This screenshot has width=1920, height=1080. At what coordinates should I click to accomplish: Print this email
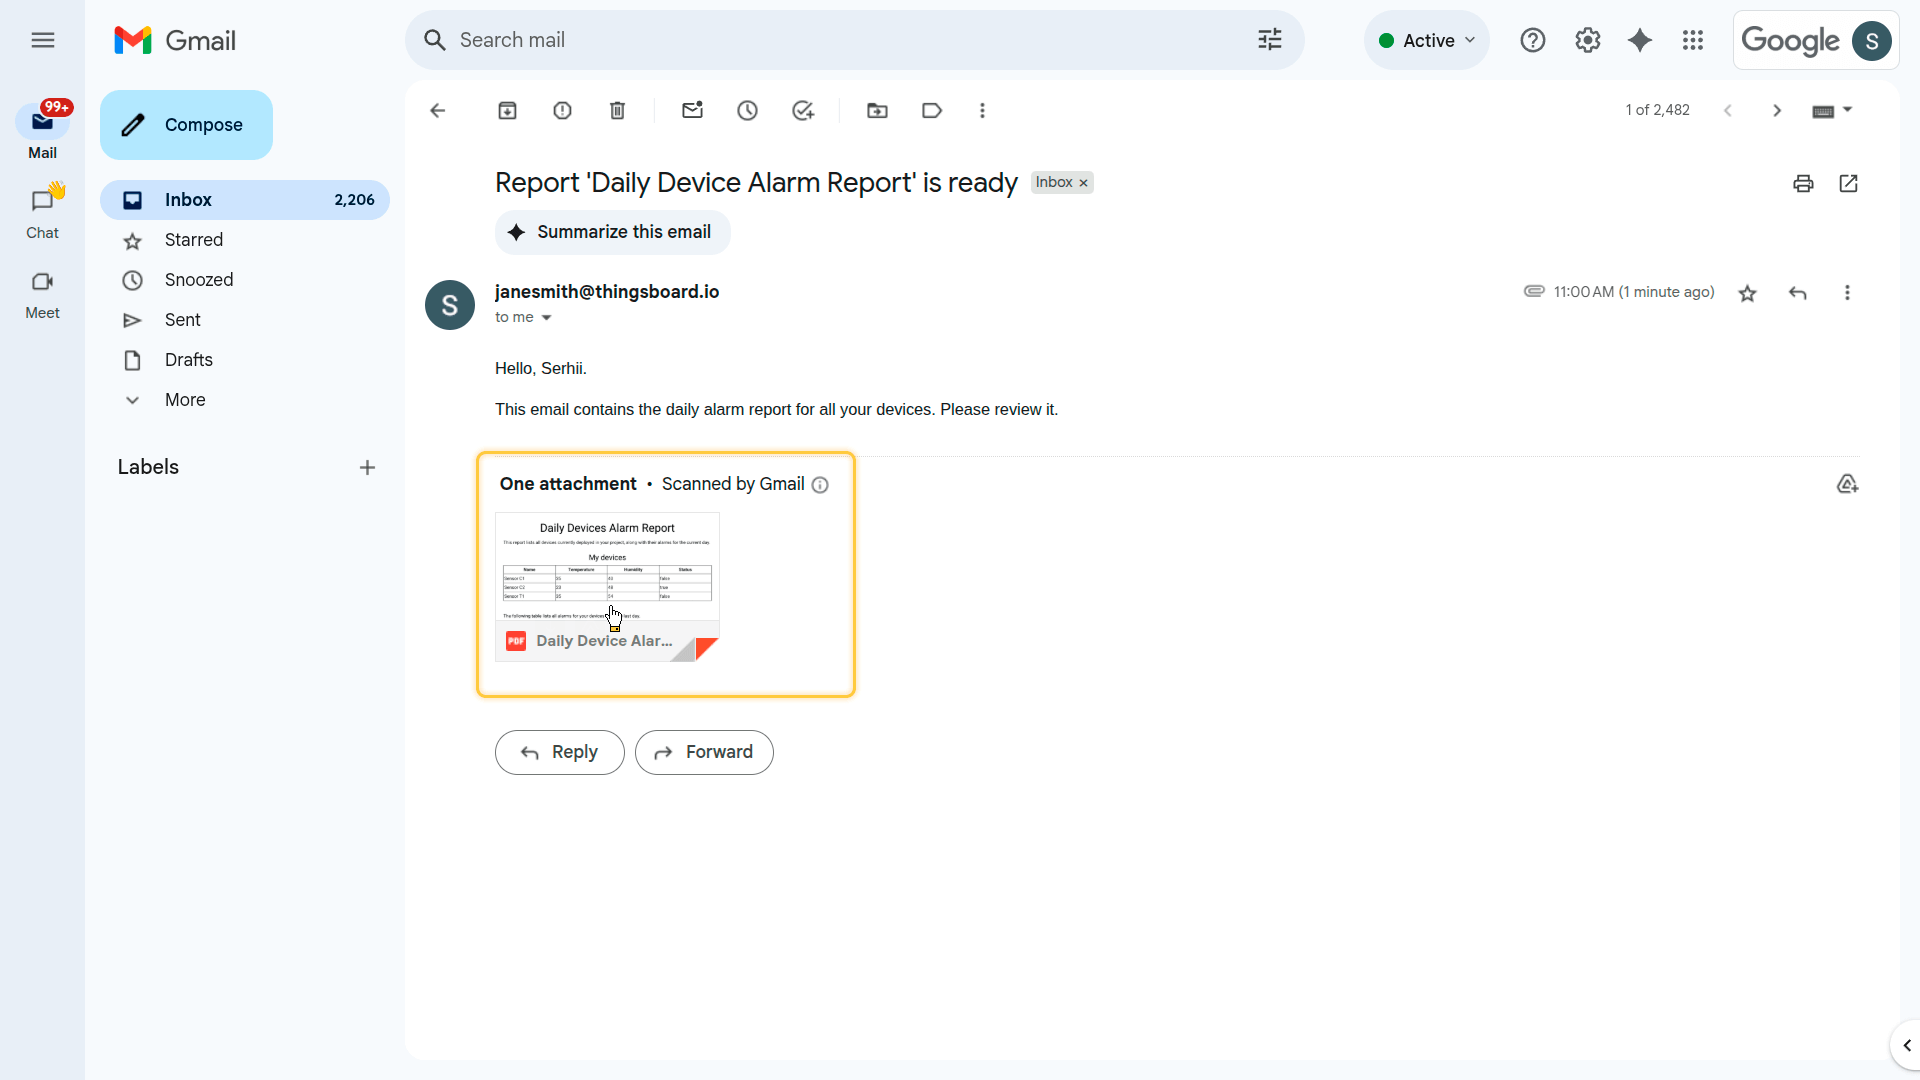tap(1803, 184)
